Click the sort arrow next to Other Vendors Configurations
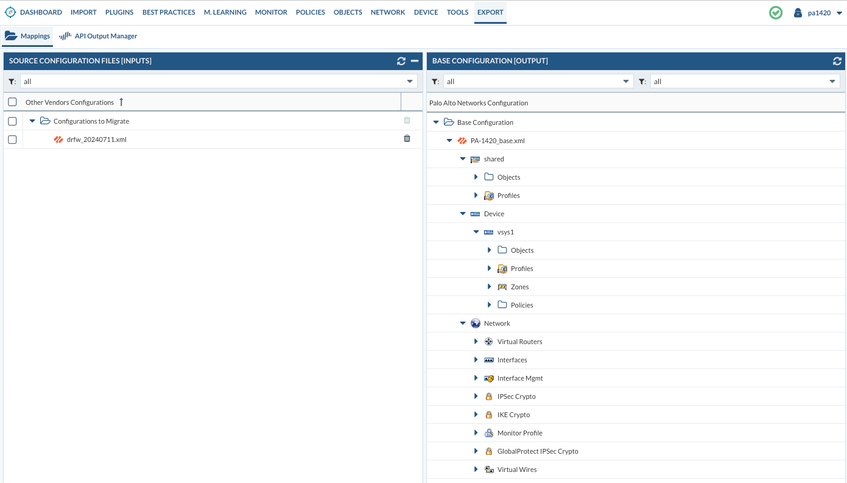 [121, 102]
